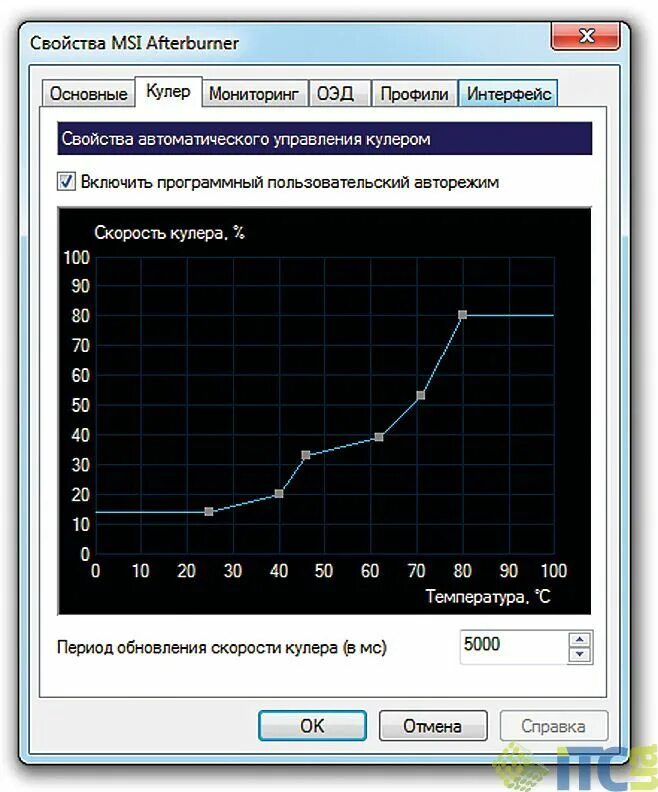This screenshot has height=792, width=658.
Task: Click the Температура, °C axis label
Action: point(488,597)
